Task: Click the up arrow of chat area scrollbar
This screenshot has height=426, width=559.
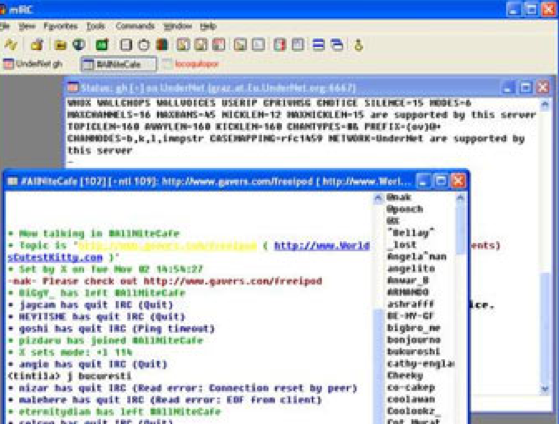Action: tap(378, 199)
